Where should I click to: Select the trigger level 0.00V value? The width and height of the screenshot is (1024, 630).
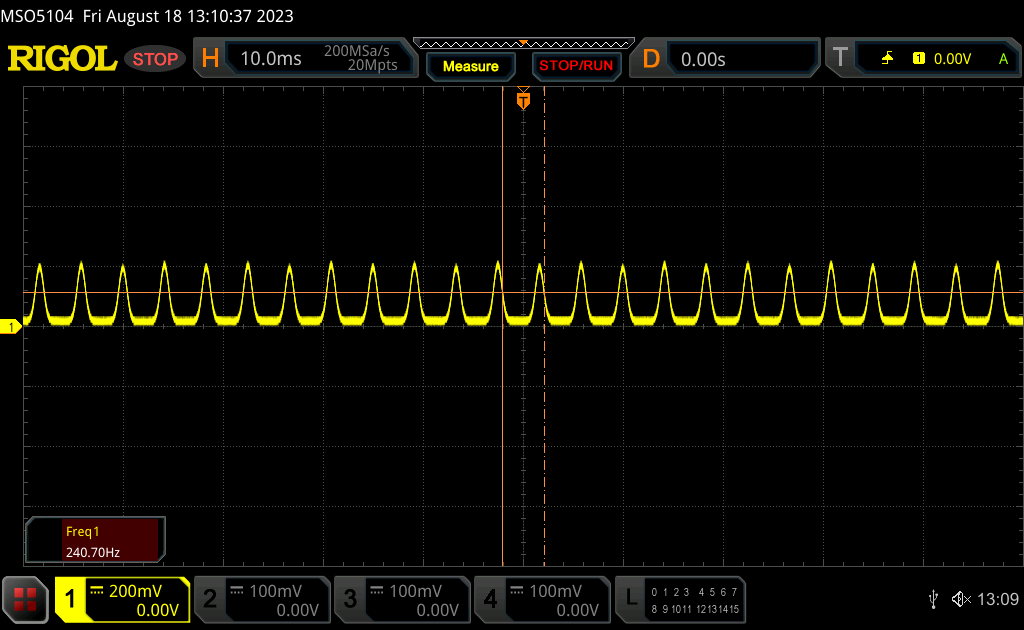[x=952, y=59]
